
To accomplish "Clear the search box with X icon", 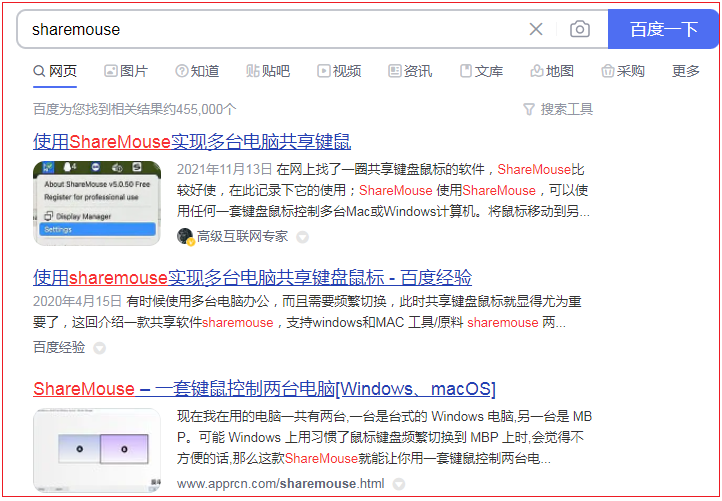I will [536, 29].
